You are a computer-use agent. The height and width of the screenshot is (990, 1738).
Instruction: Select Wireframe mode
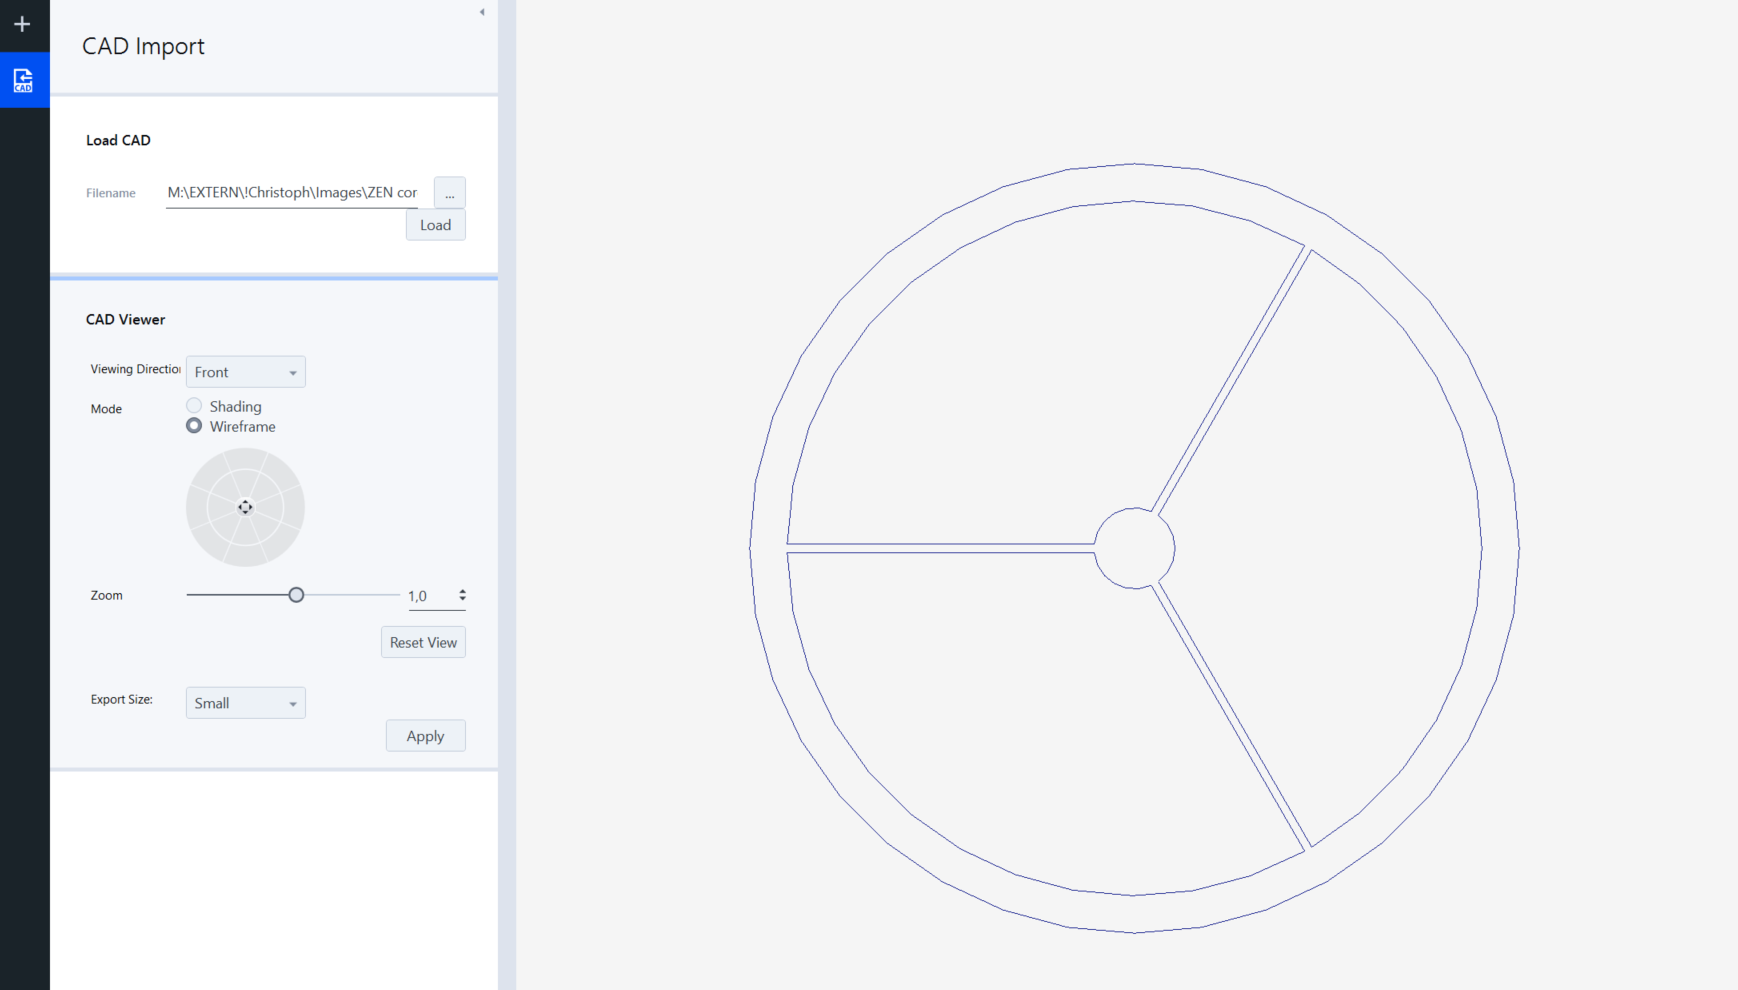[x=193, y=425]
